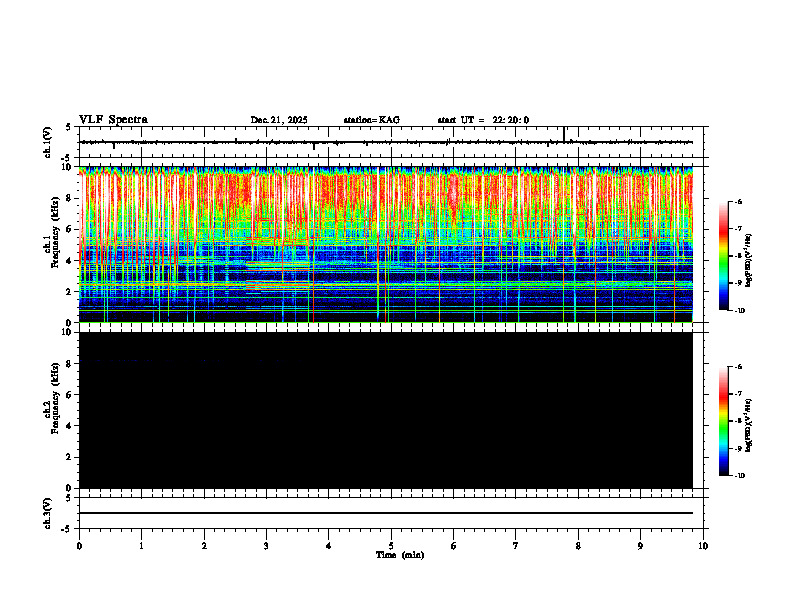
Task: Click the "start UT = 22:20:0" label
Action: (x=483, y=120)
